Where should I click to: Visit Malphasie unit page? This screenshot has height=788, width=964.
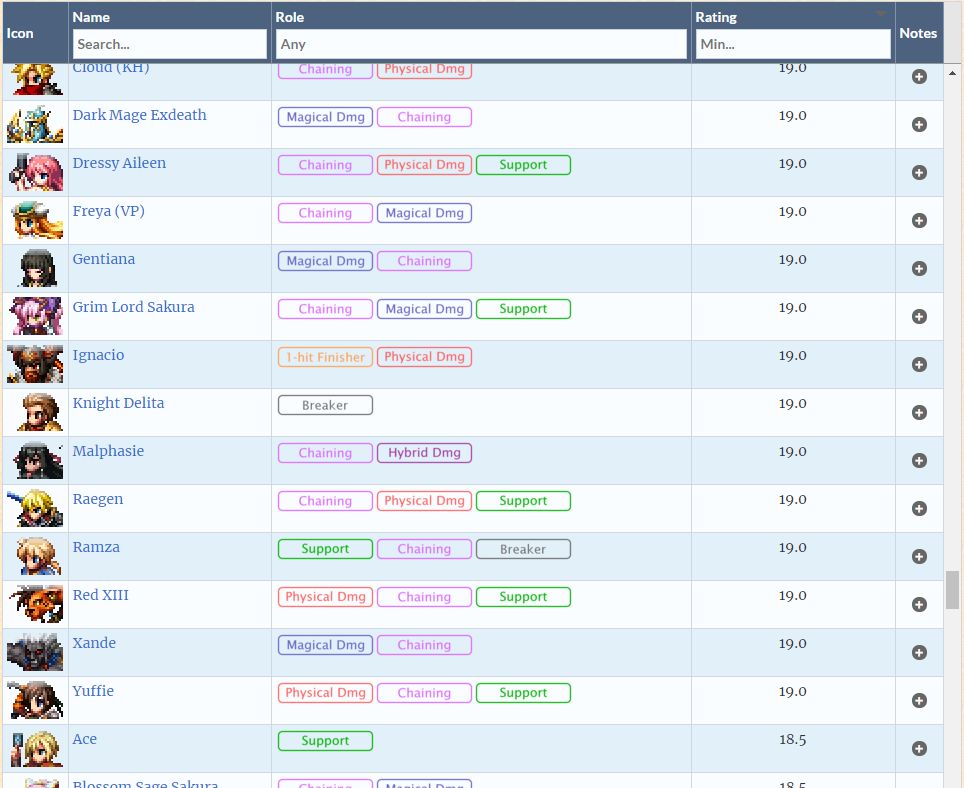coord(108,451)
